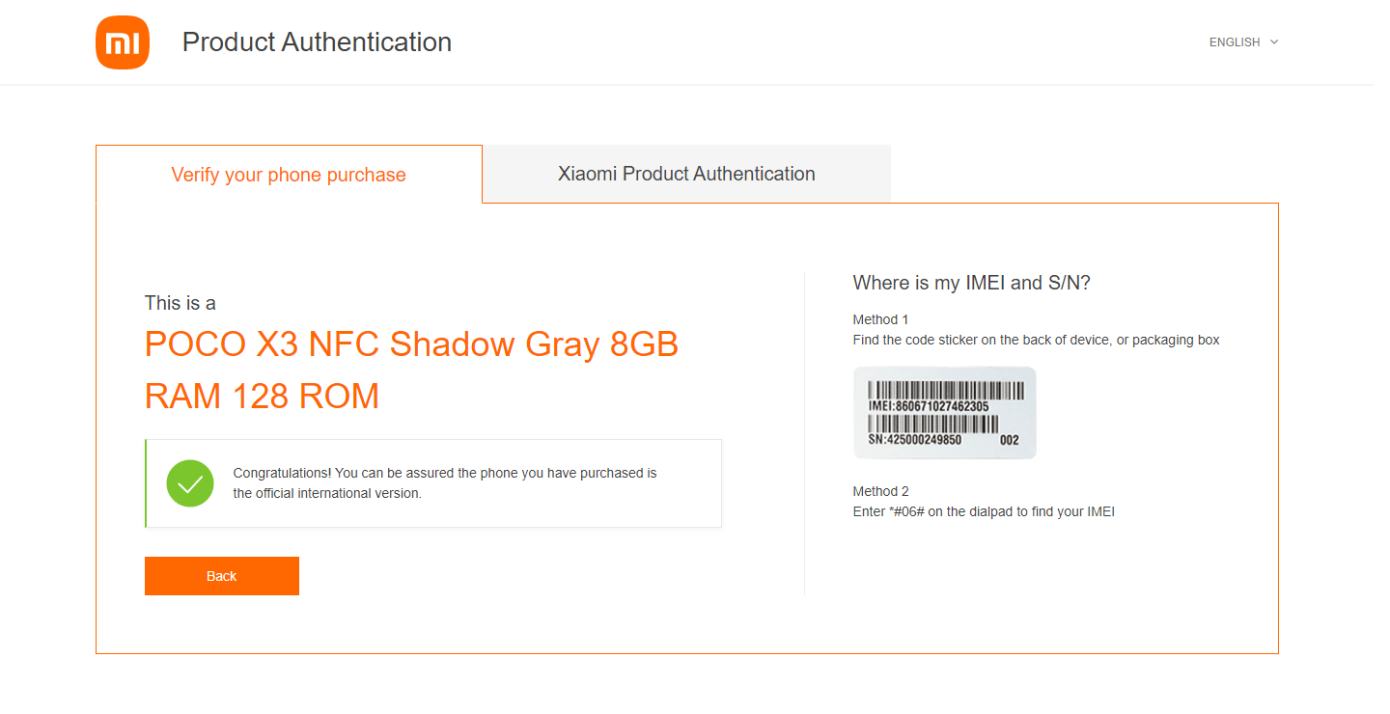Click the orange Mi logo
The width and height of the screenshot is (1390, 714).
pyautogui.click(x=122, y=43)
